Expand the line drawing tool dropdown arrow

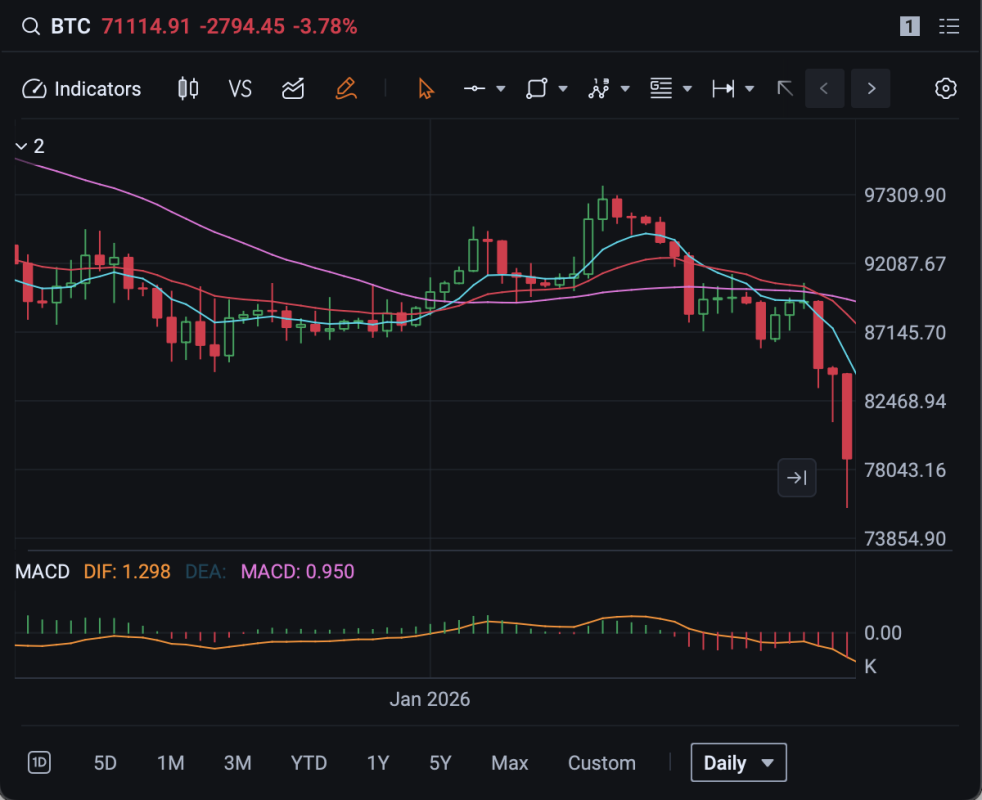click(x=501, y=89)
